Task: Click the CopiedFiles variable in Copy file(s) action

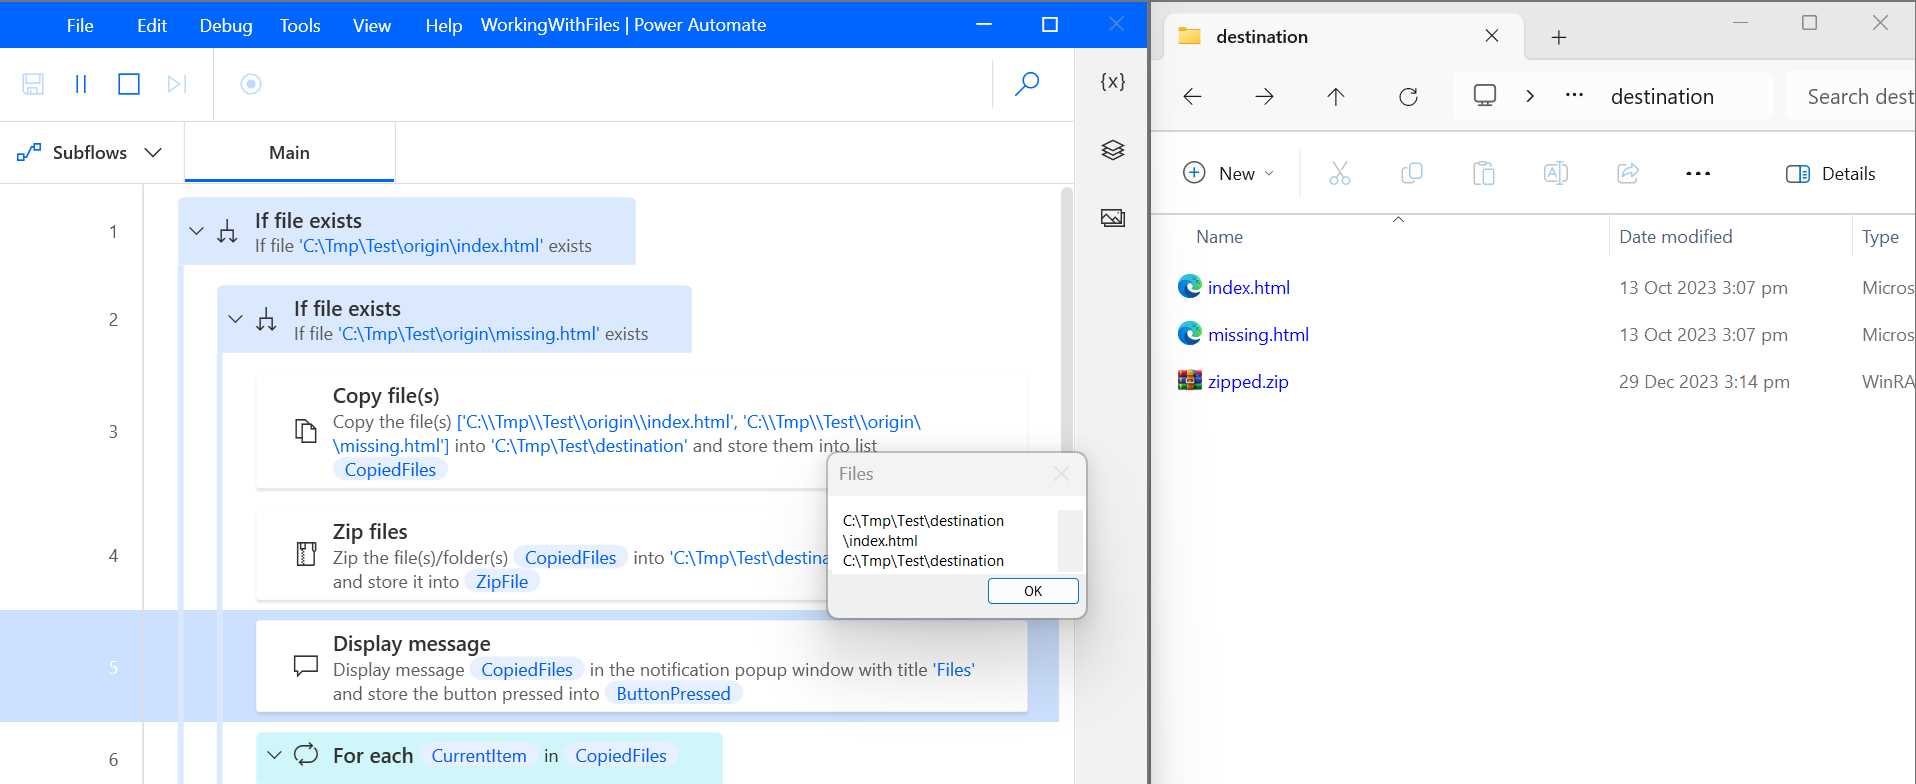Action: point(390,470)
